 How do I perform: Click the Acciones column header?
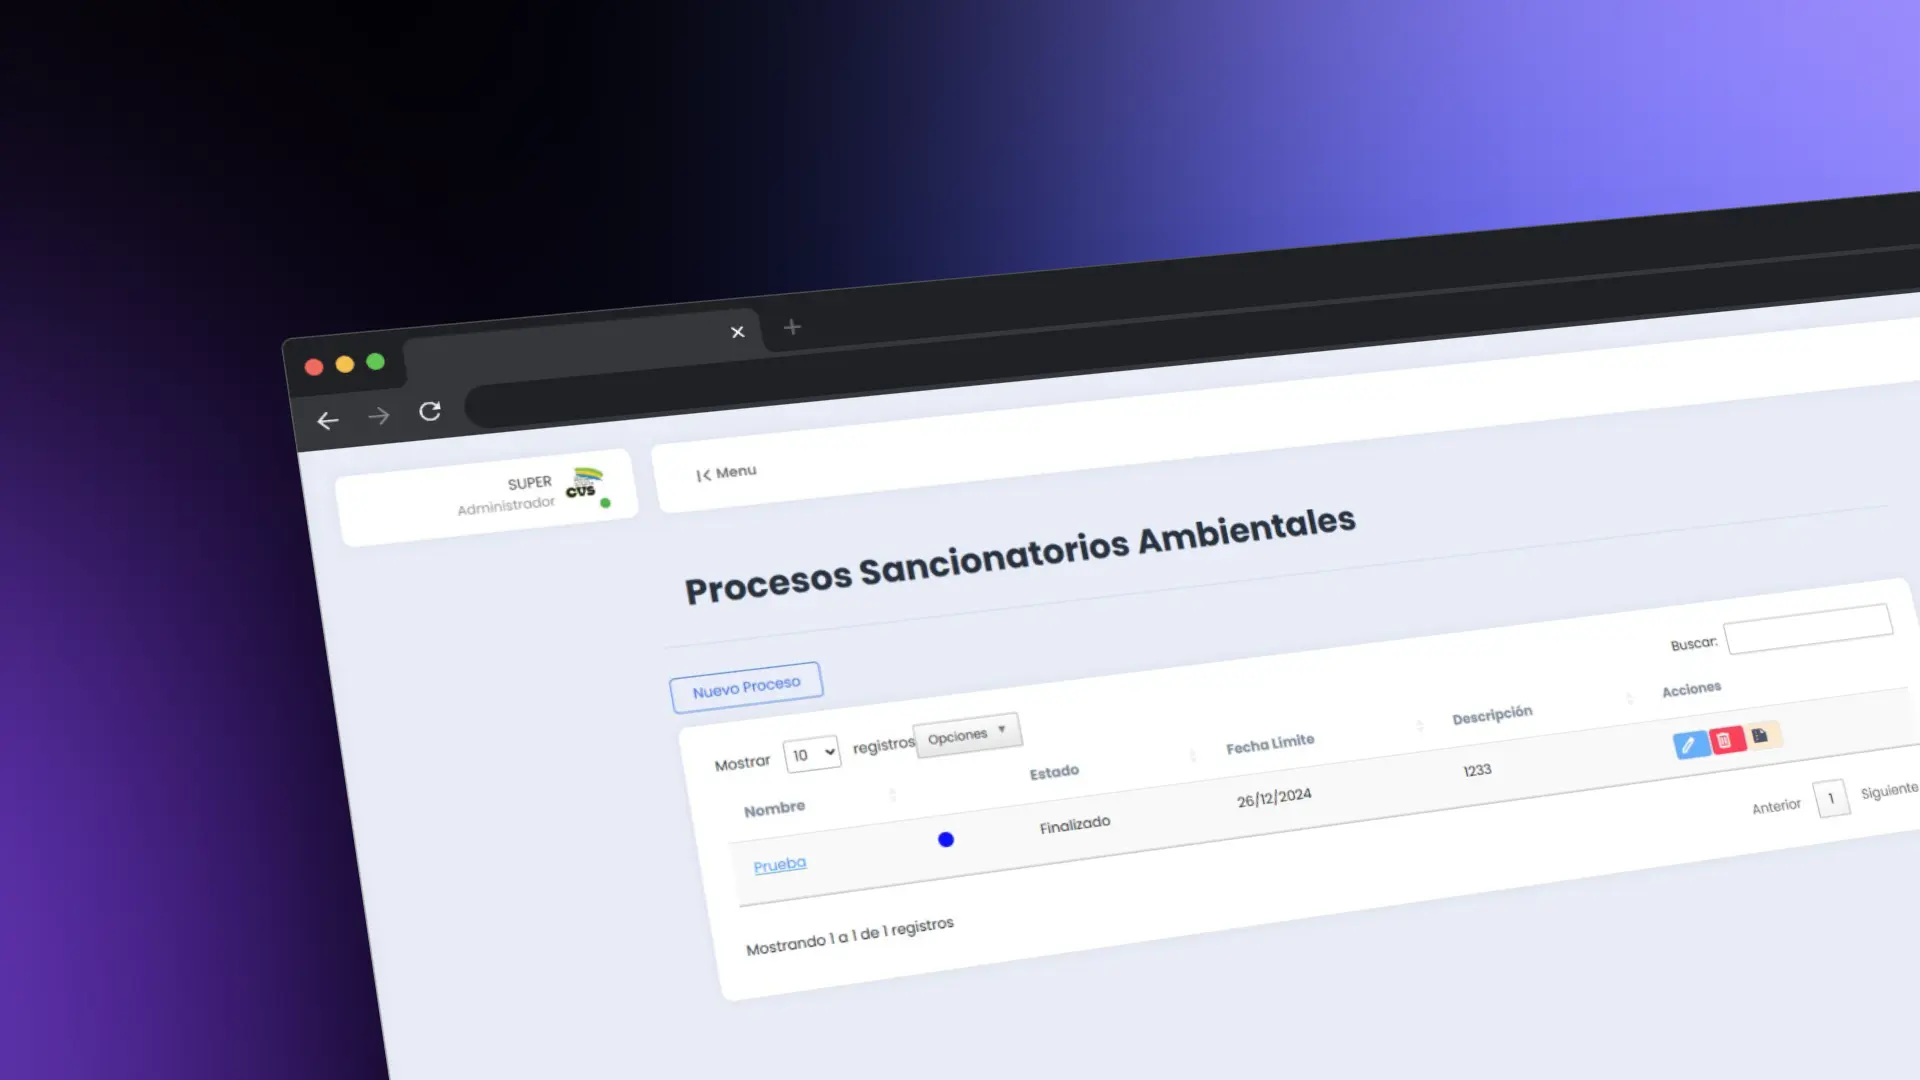(x=1692, y=689)
